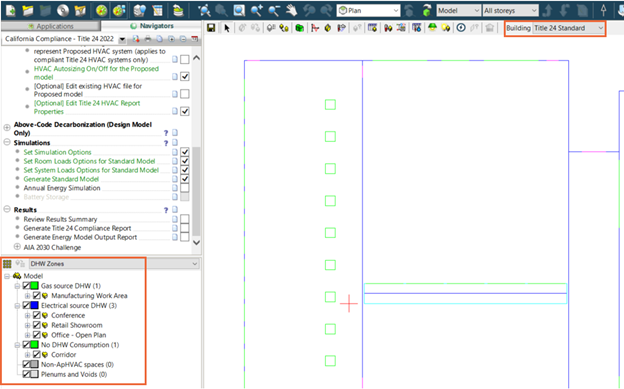Check Generate Title 24 Compliance Report checkbox
The image size is (624, 389).
coord(185,228)
